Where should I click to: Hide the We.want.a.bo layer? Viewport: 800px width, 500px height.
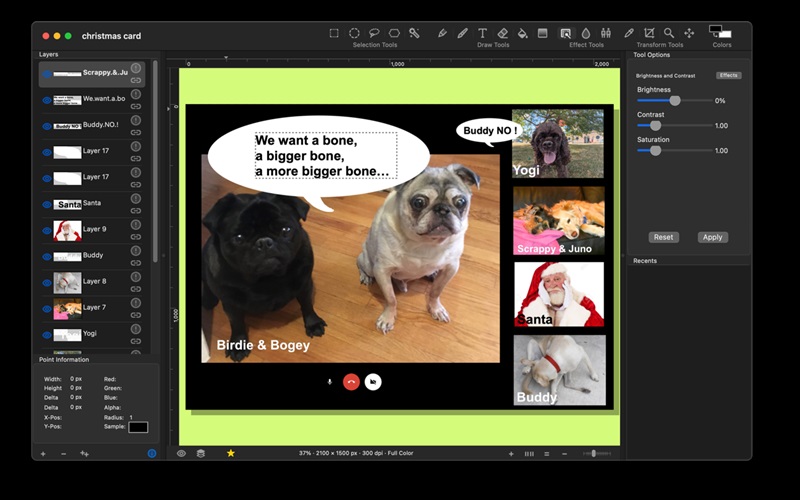[x=47, y=100]
